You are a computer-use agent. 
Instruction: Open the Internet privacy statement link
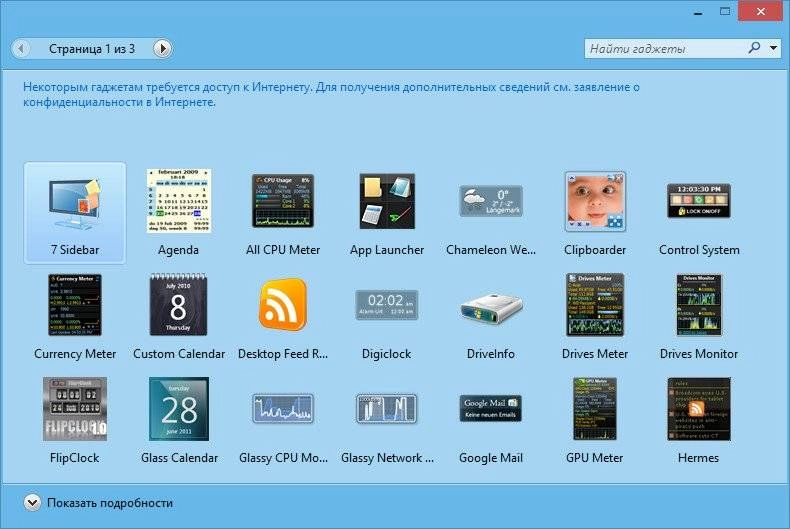pyautogui.click(x=331, y=94)
